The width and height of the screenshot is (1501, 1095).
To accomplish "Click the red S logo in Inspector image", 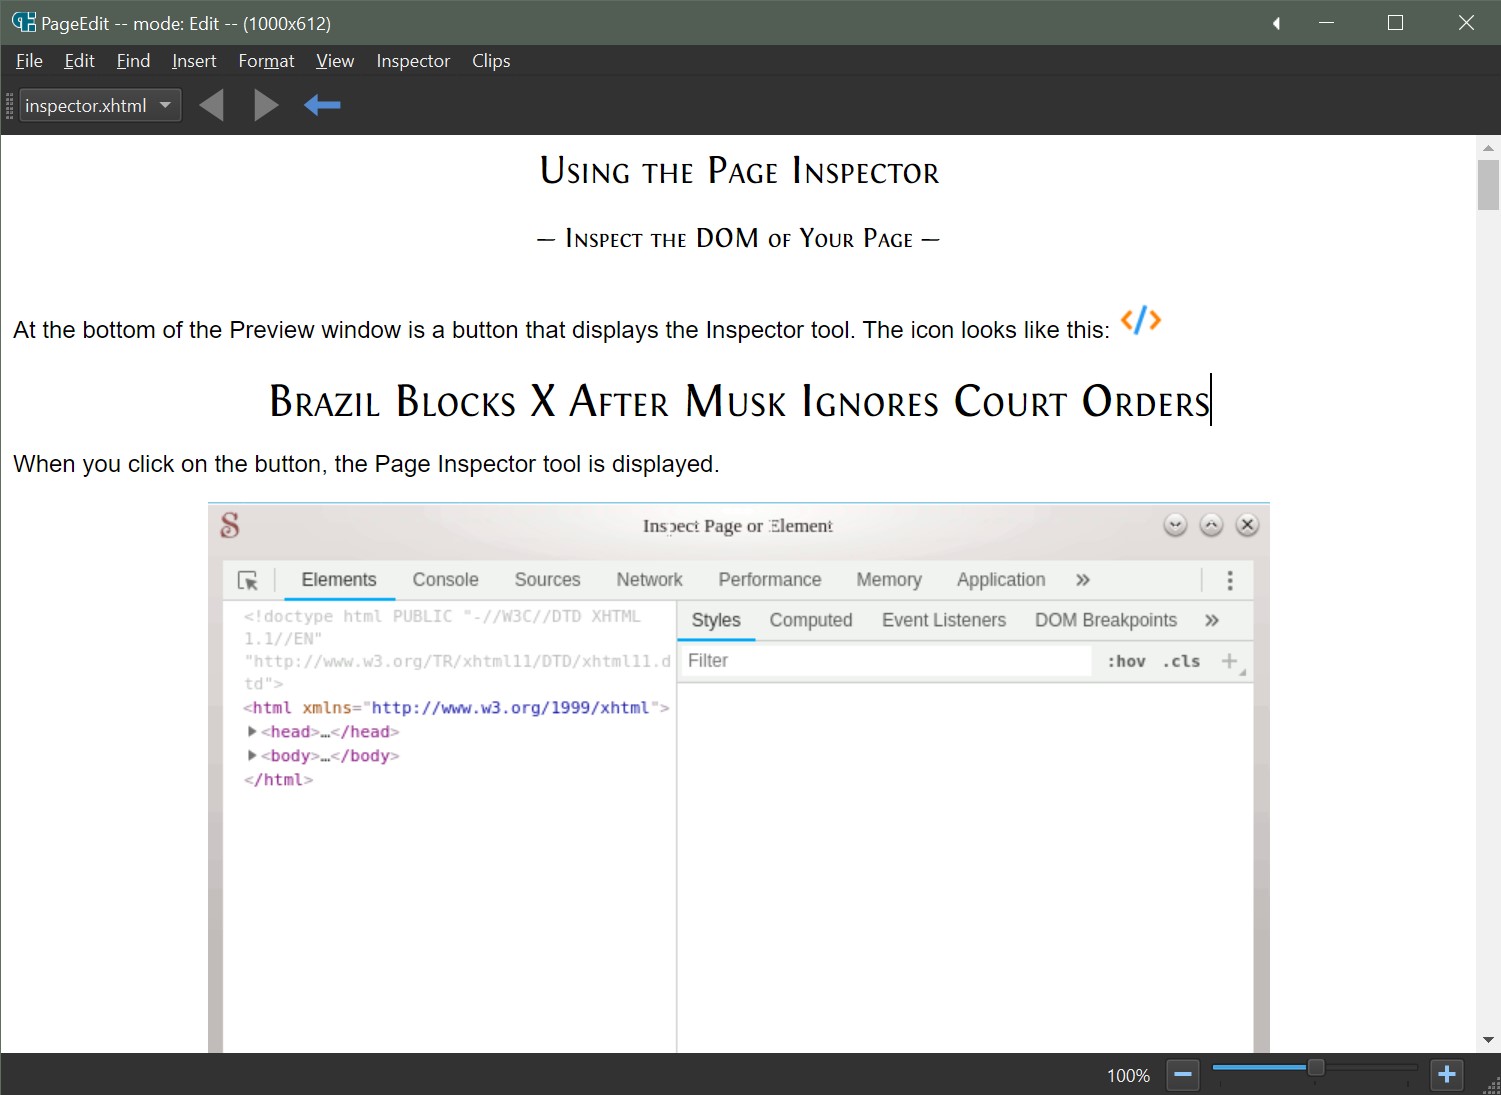I will pyautogui.click(x=230, y=525).
